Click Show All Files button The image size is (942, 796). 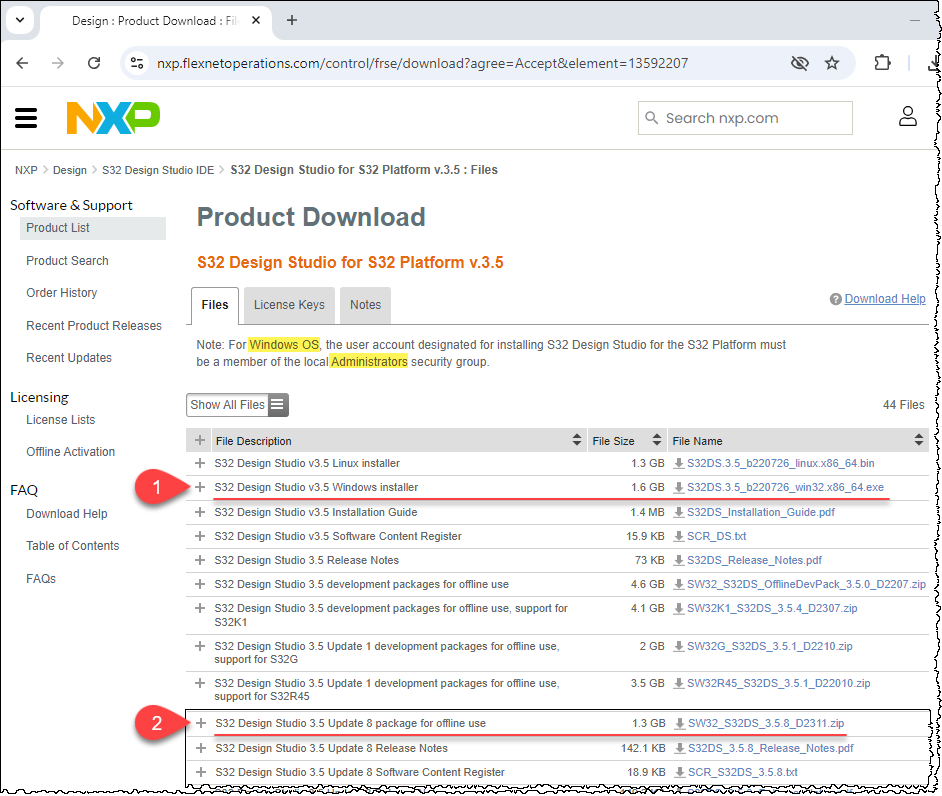click(x=237, y=405)
